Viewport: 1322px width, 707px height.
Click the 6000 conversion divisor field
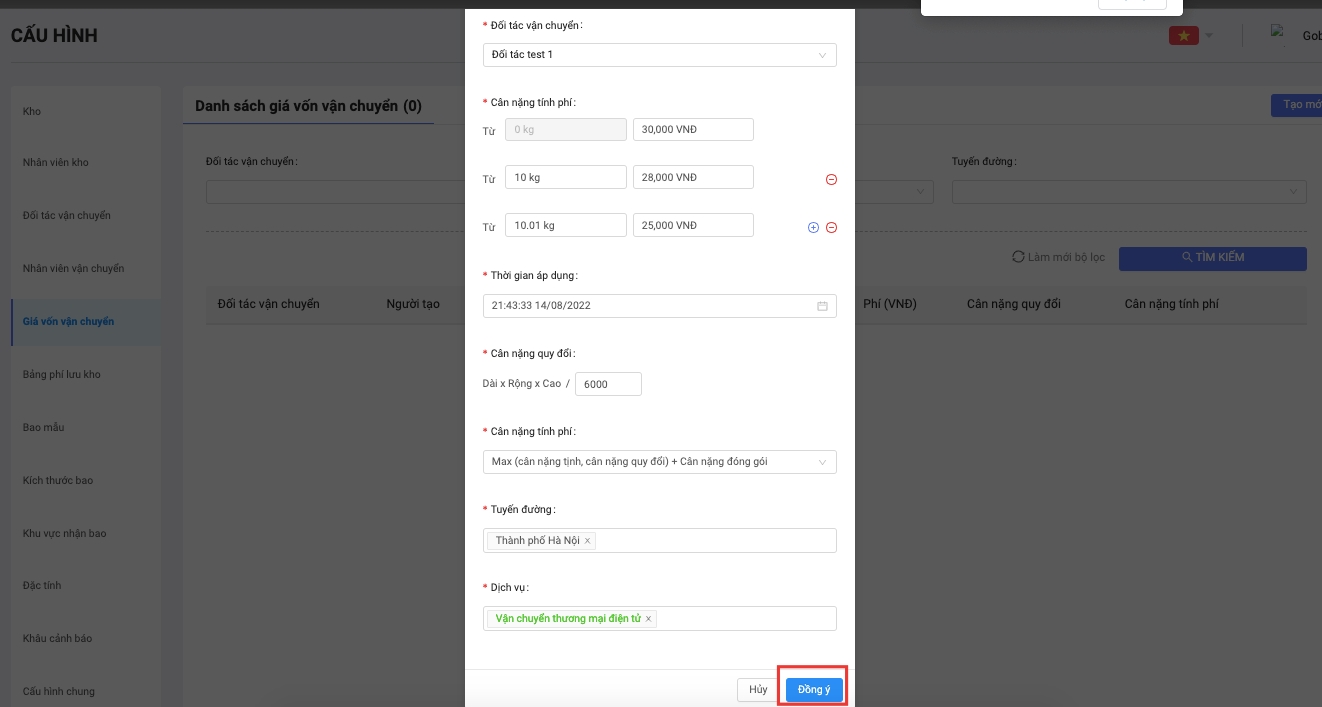608,384
